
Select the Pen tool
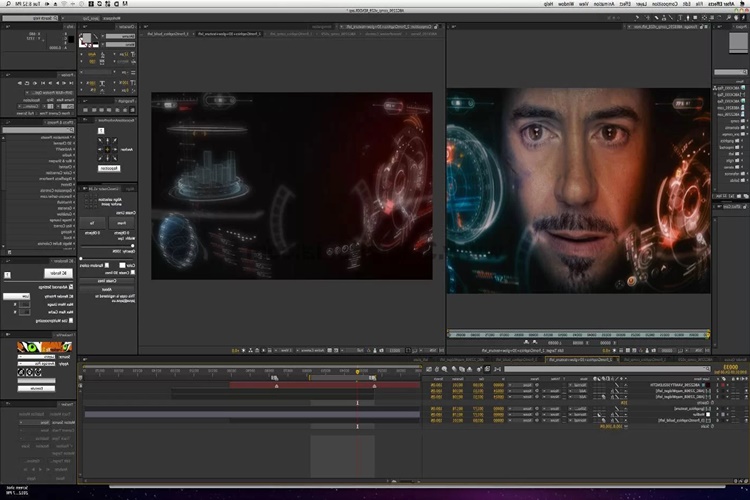coord(687,18)
